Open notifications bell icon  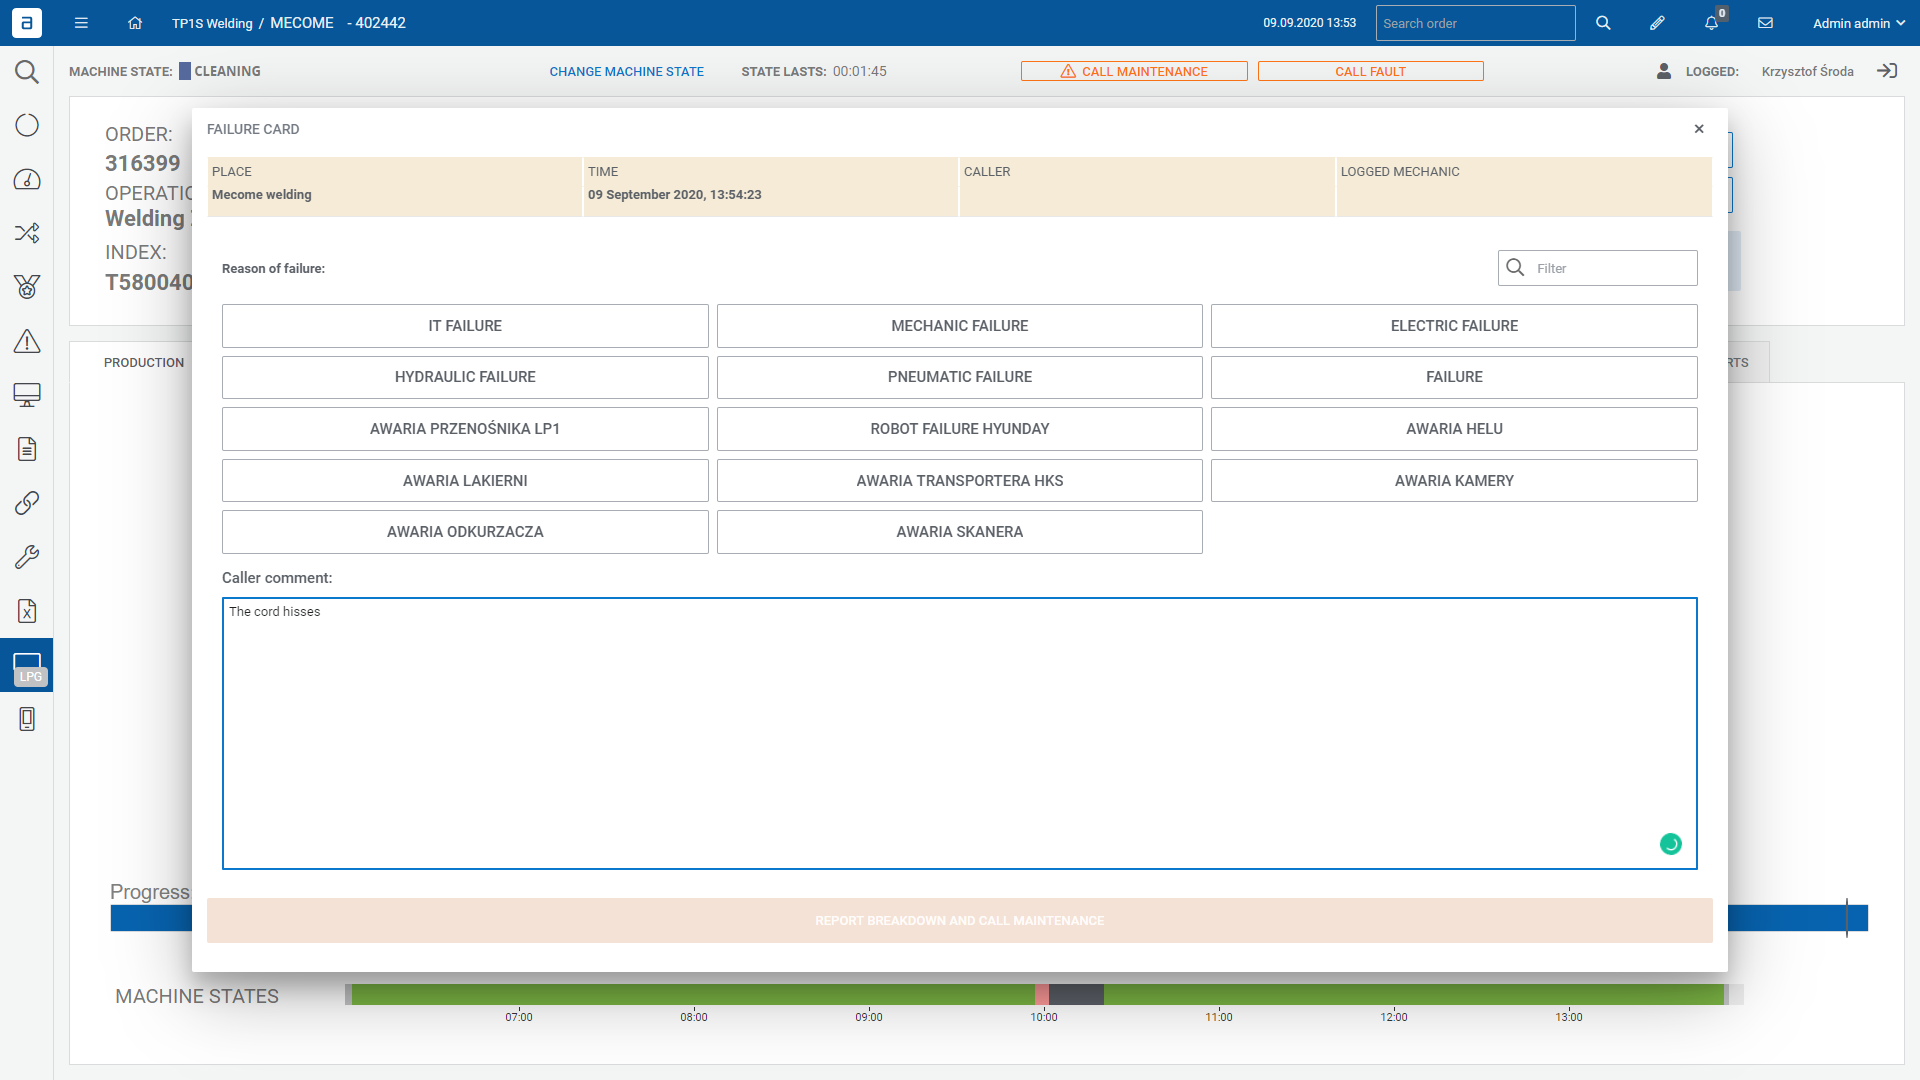coord(1711,23)
